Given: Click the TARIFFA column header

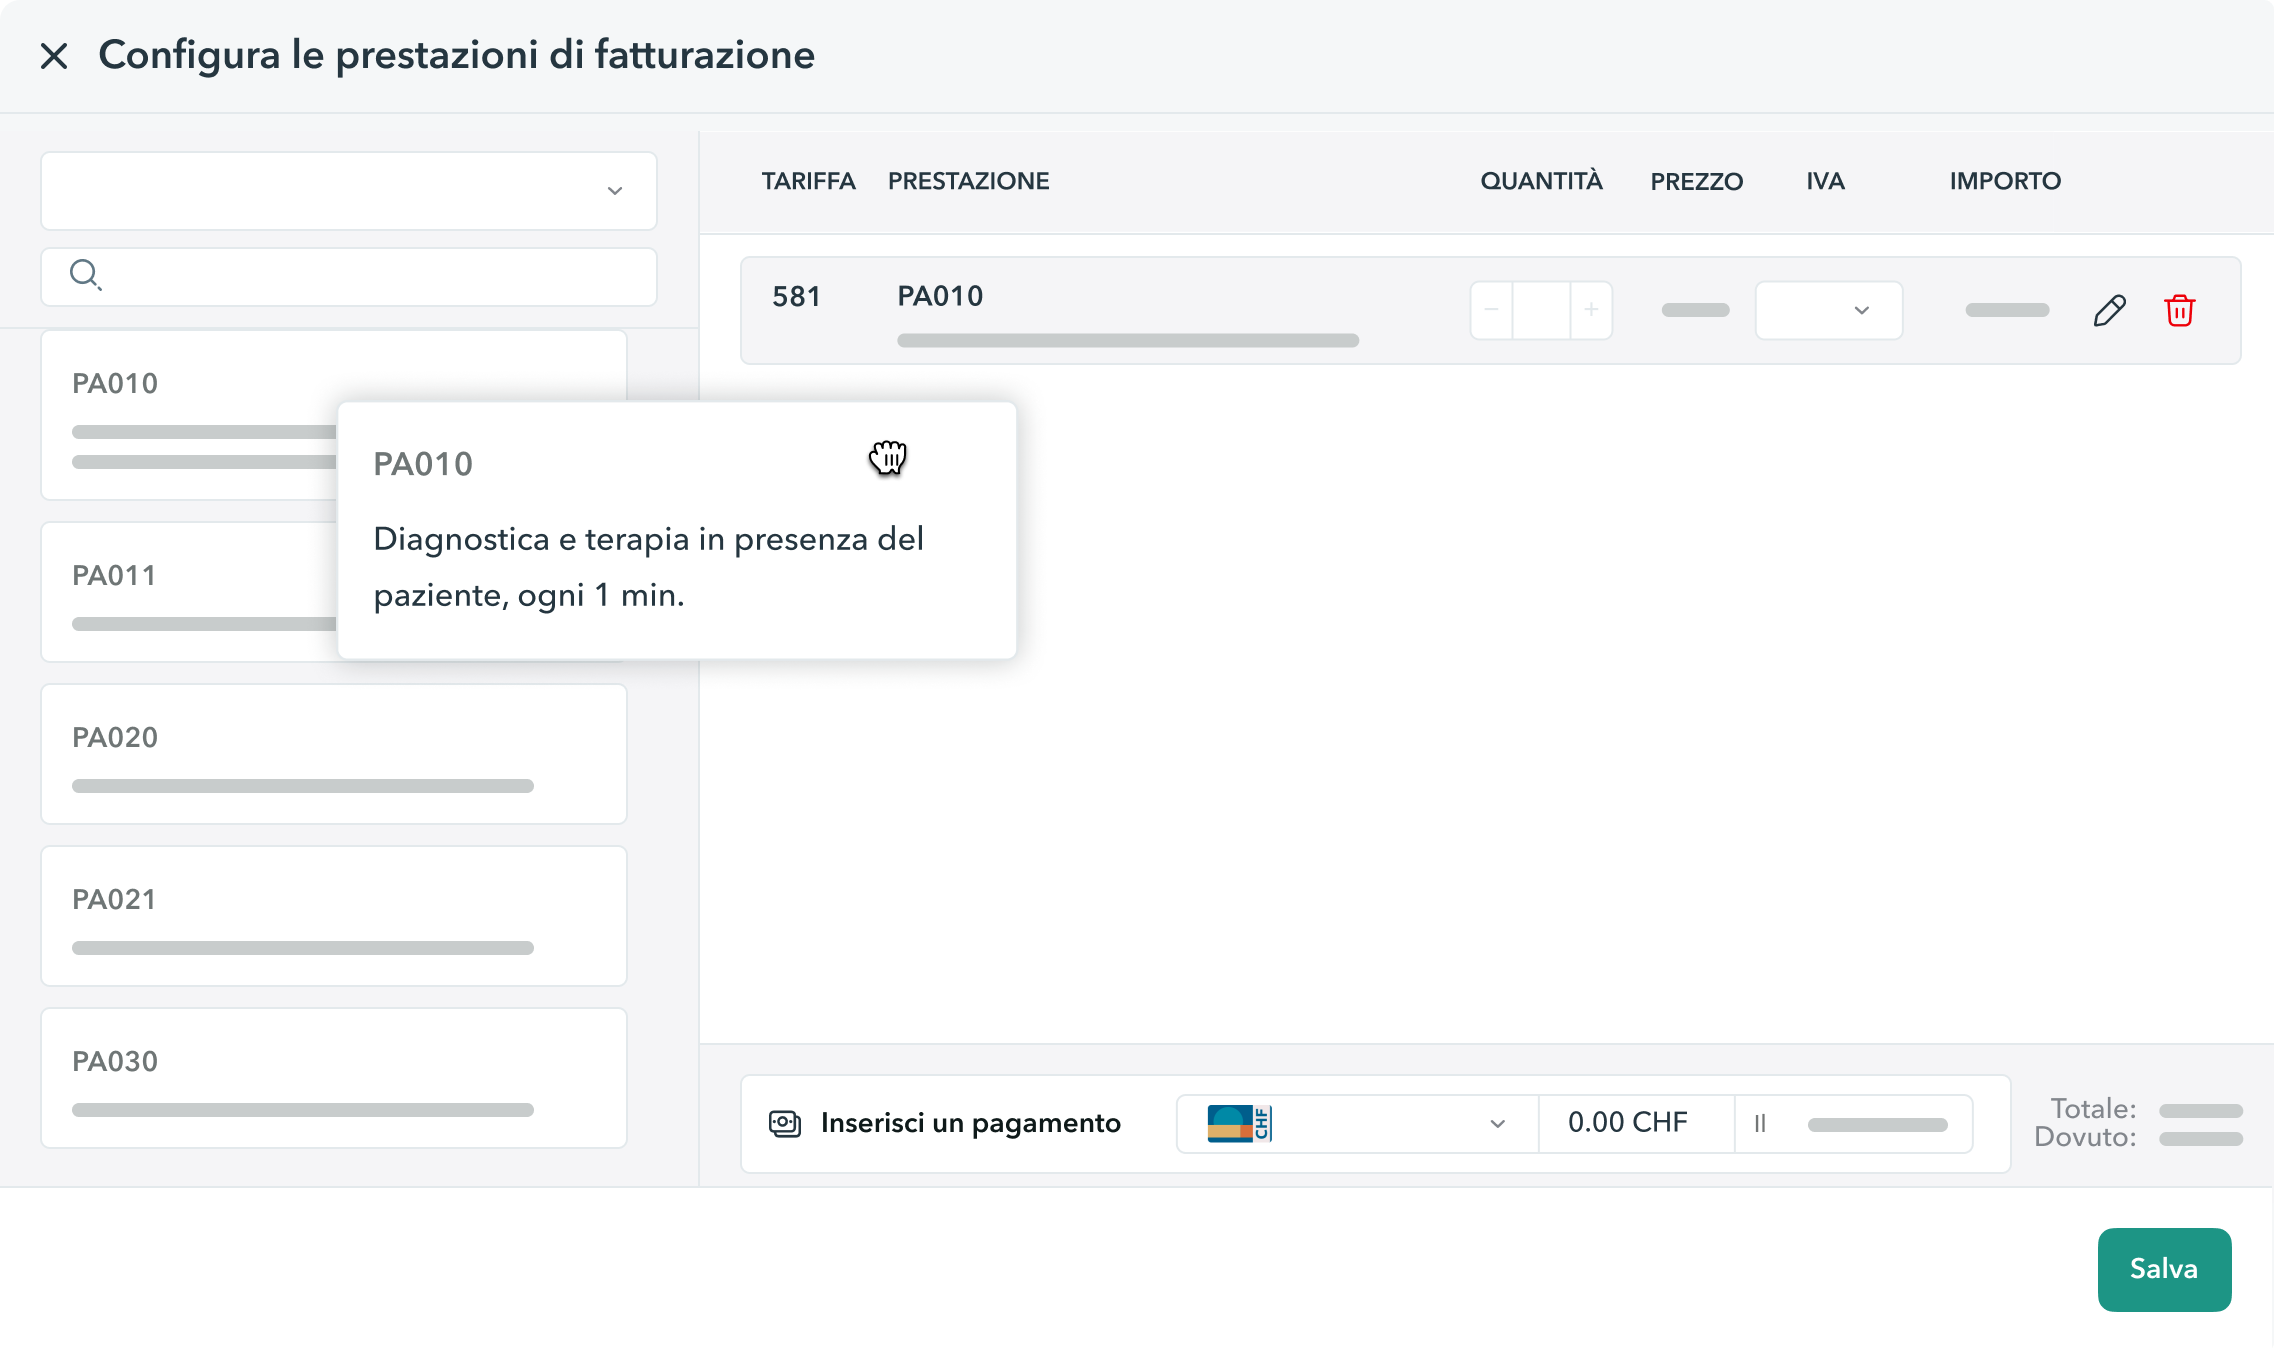Looking at the screenshot, I should [x=808, y=181].
